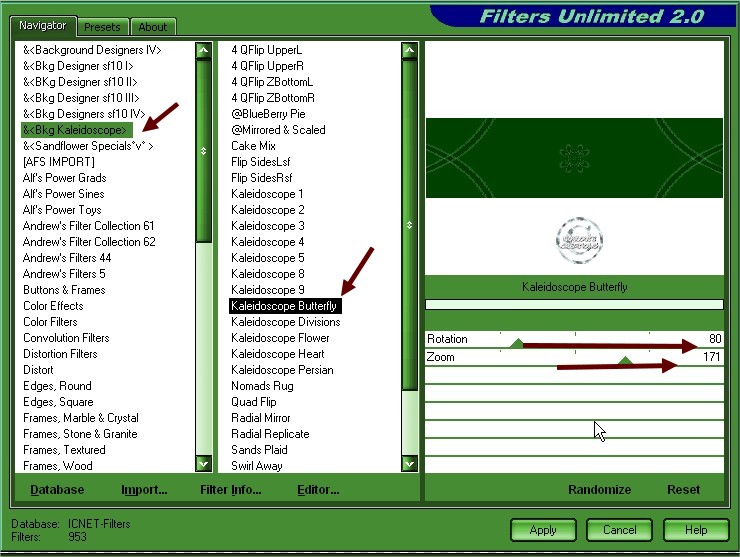Switch to the Navigator tab

click(42, 25)
